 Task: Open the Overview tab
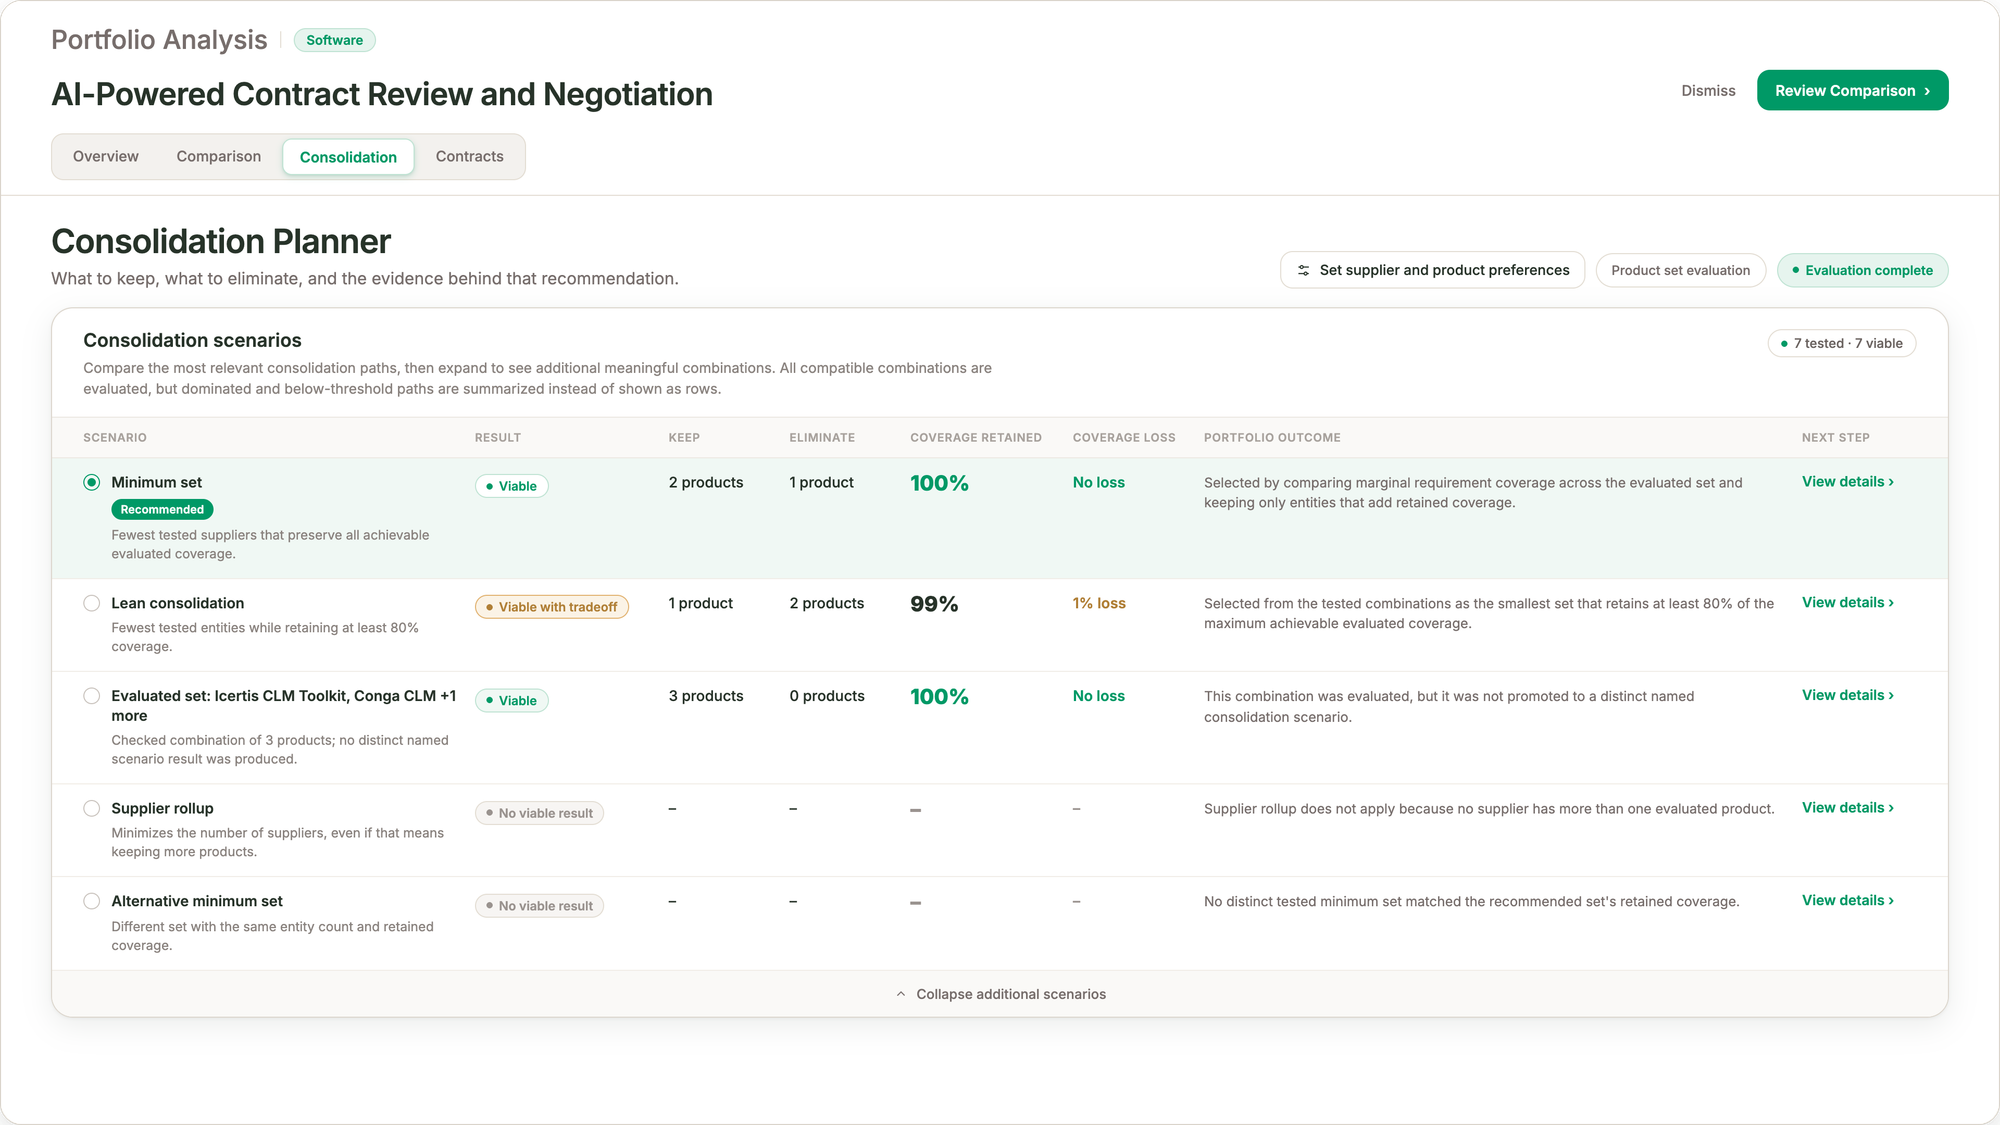(x=105, y=156)
